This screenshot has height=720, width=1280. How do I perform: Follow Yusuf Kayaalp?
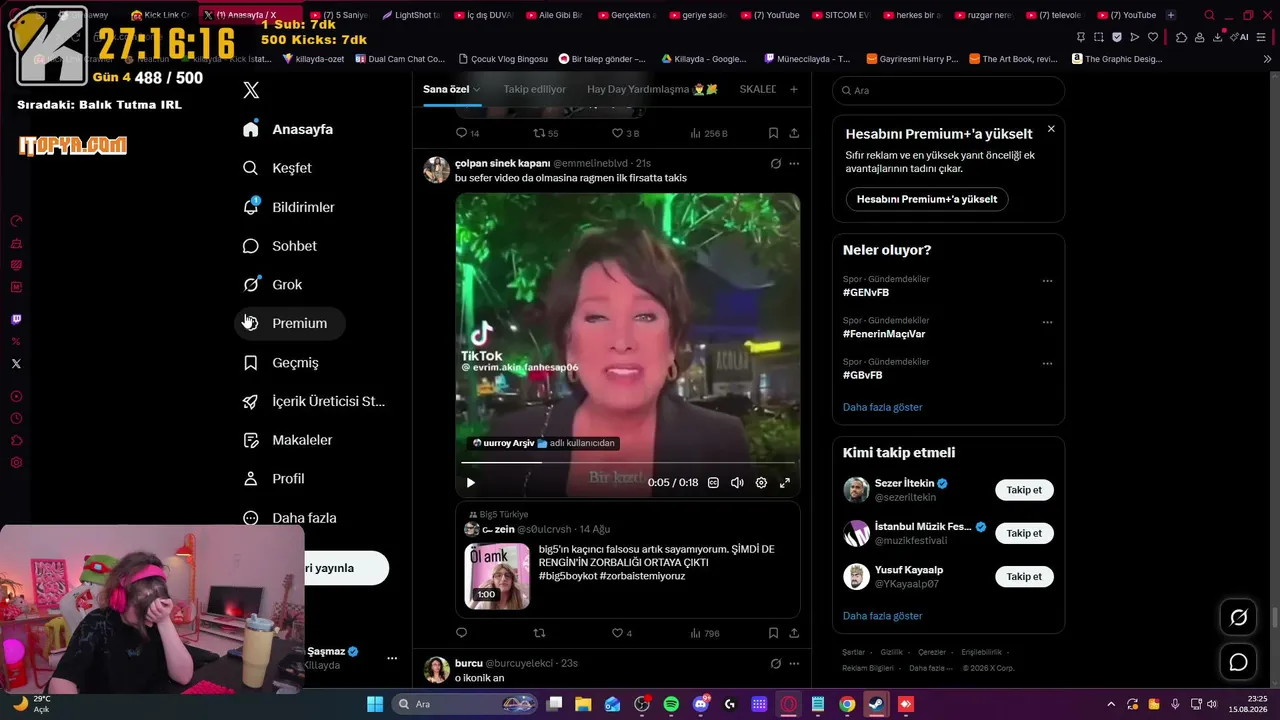tap(1024, 576)
